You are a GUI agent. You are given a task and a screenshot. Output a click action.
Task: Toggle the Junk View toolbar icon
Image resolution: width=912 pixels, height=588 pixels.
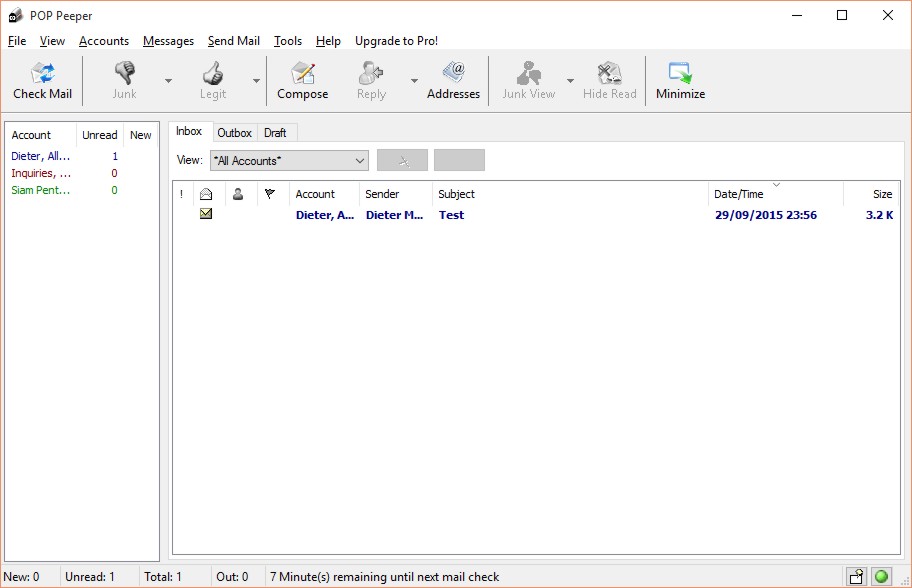point(529,73)
